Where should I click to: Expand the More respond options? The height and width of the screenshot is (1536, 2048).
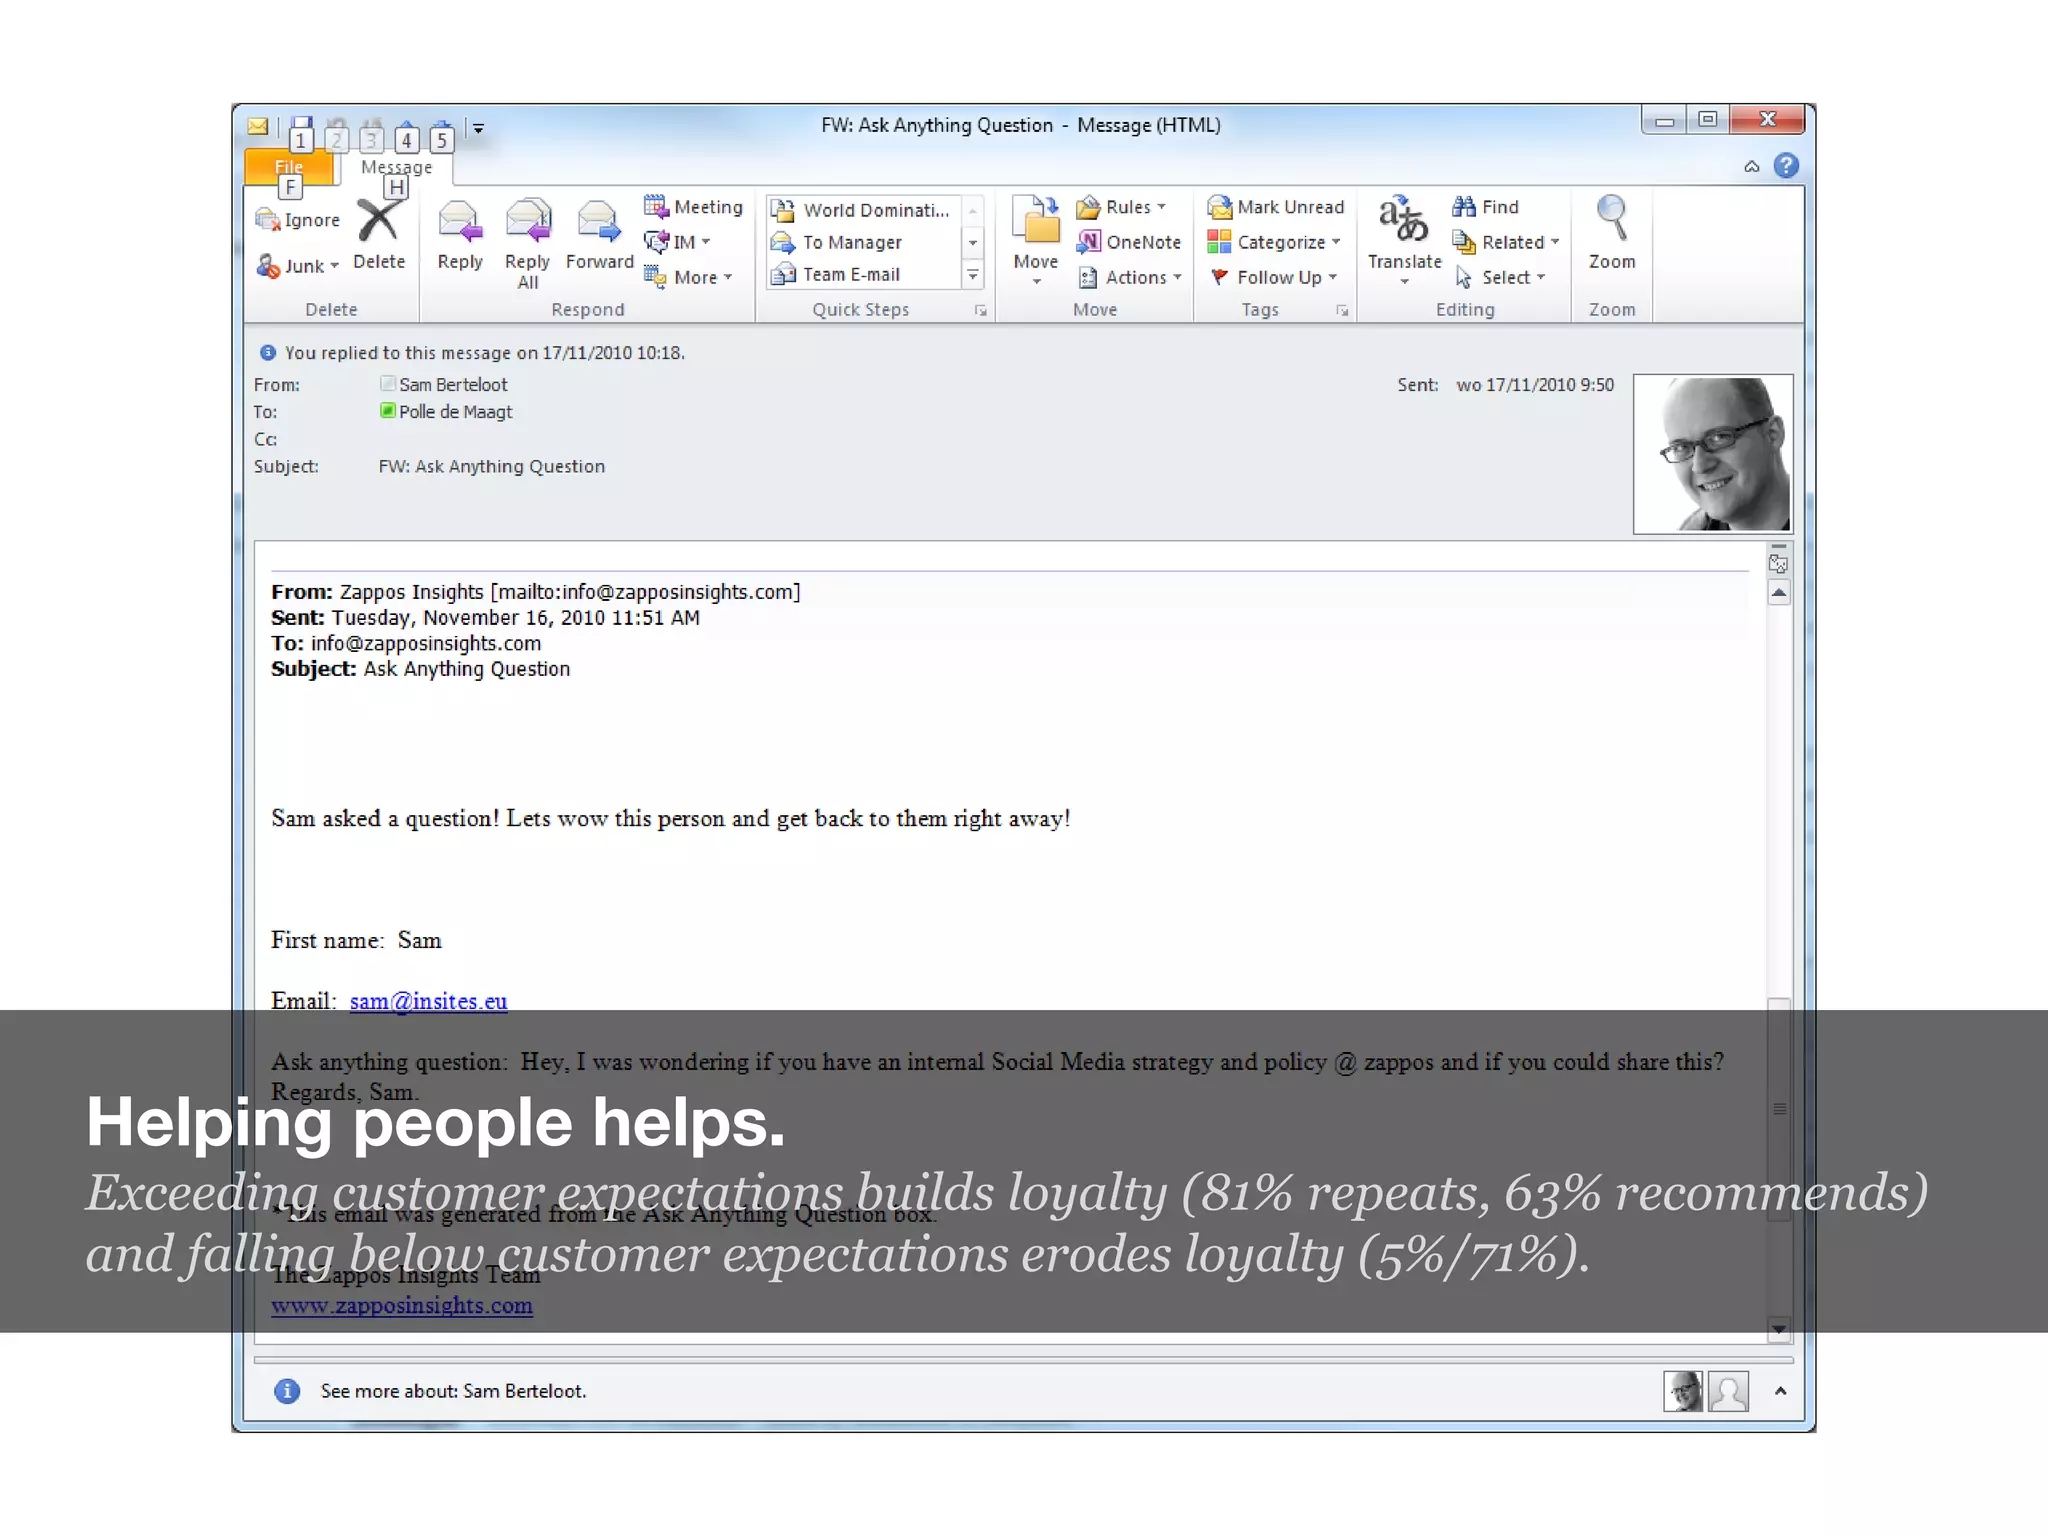point(688,277)
